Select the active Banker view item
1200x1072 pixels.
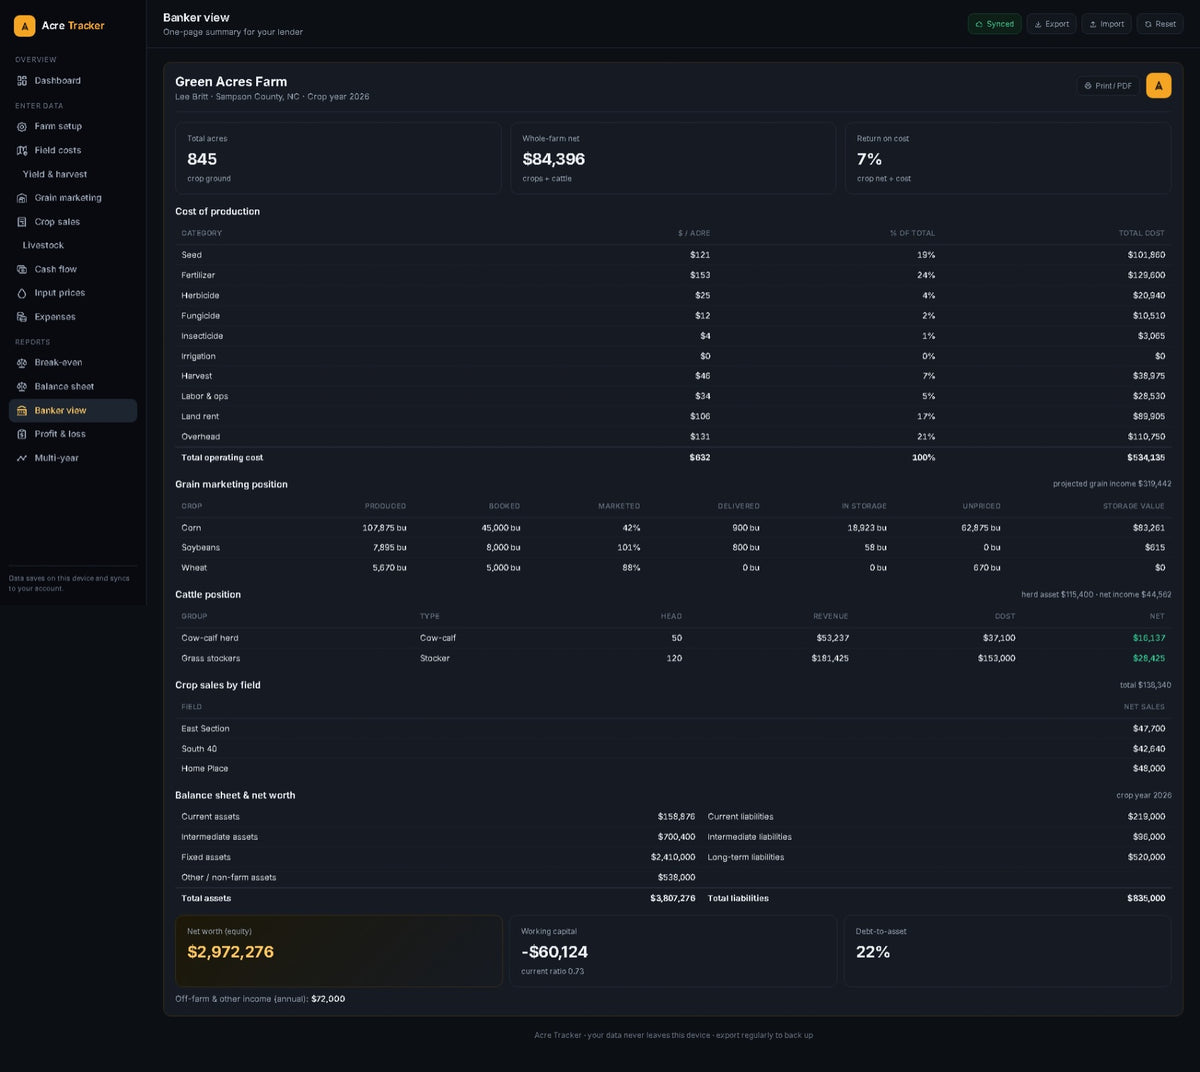[x=73, y=410]
